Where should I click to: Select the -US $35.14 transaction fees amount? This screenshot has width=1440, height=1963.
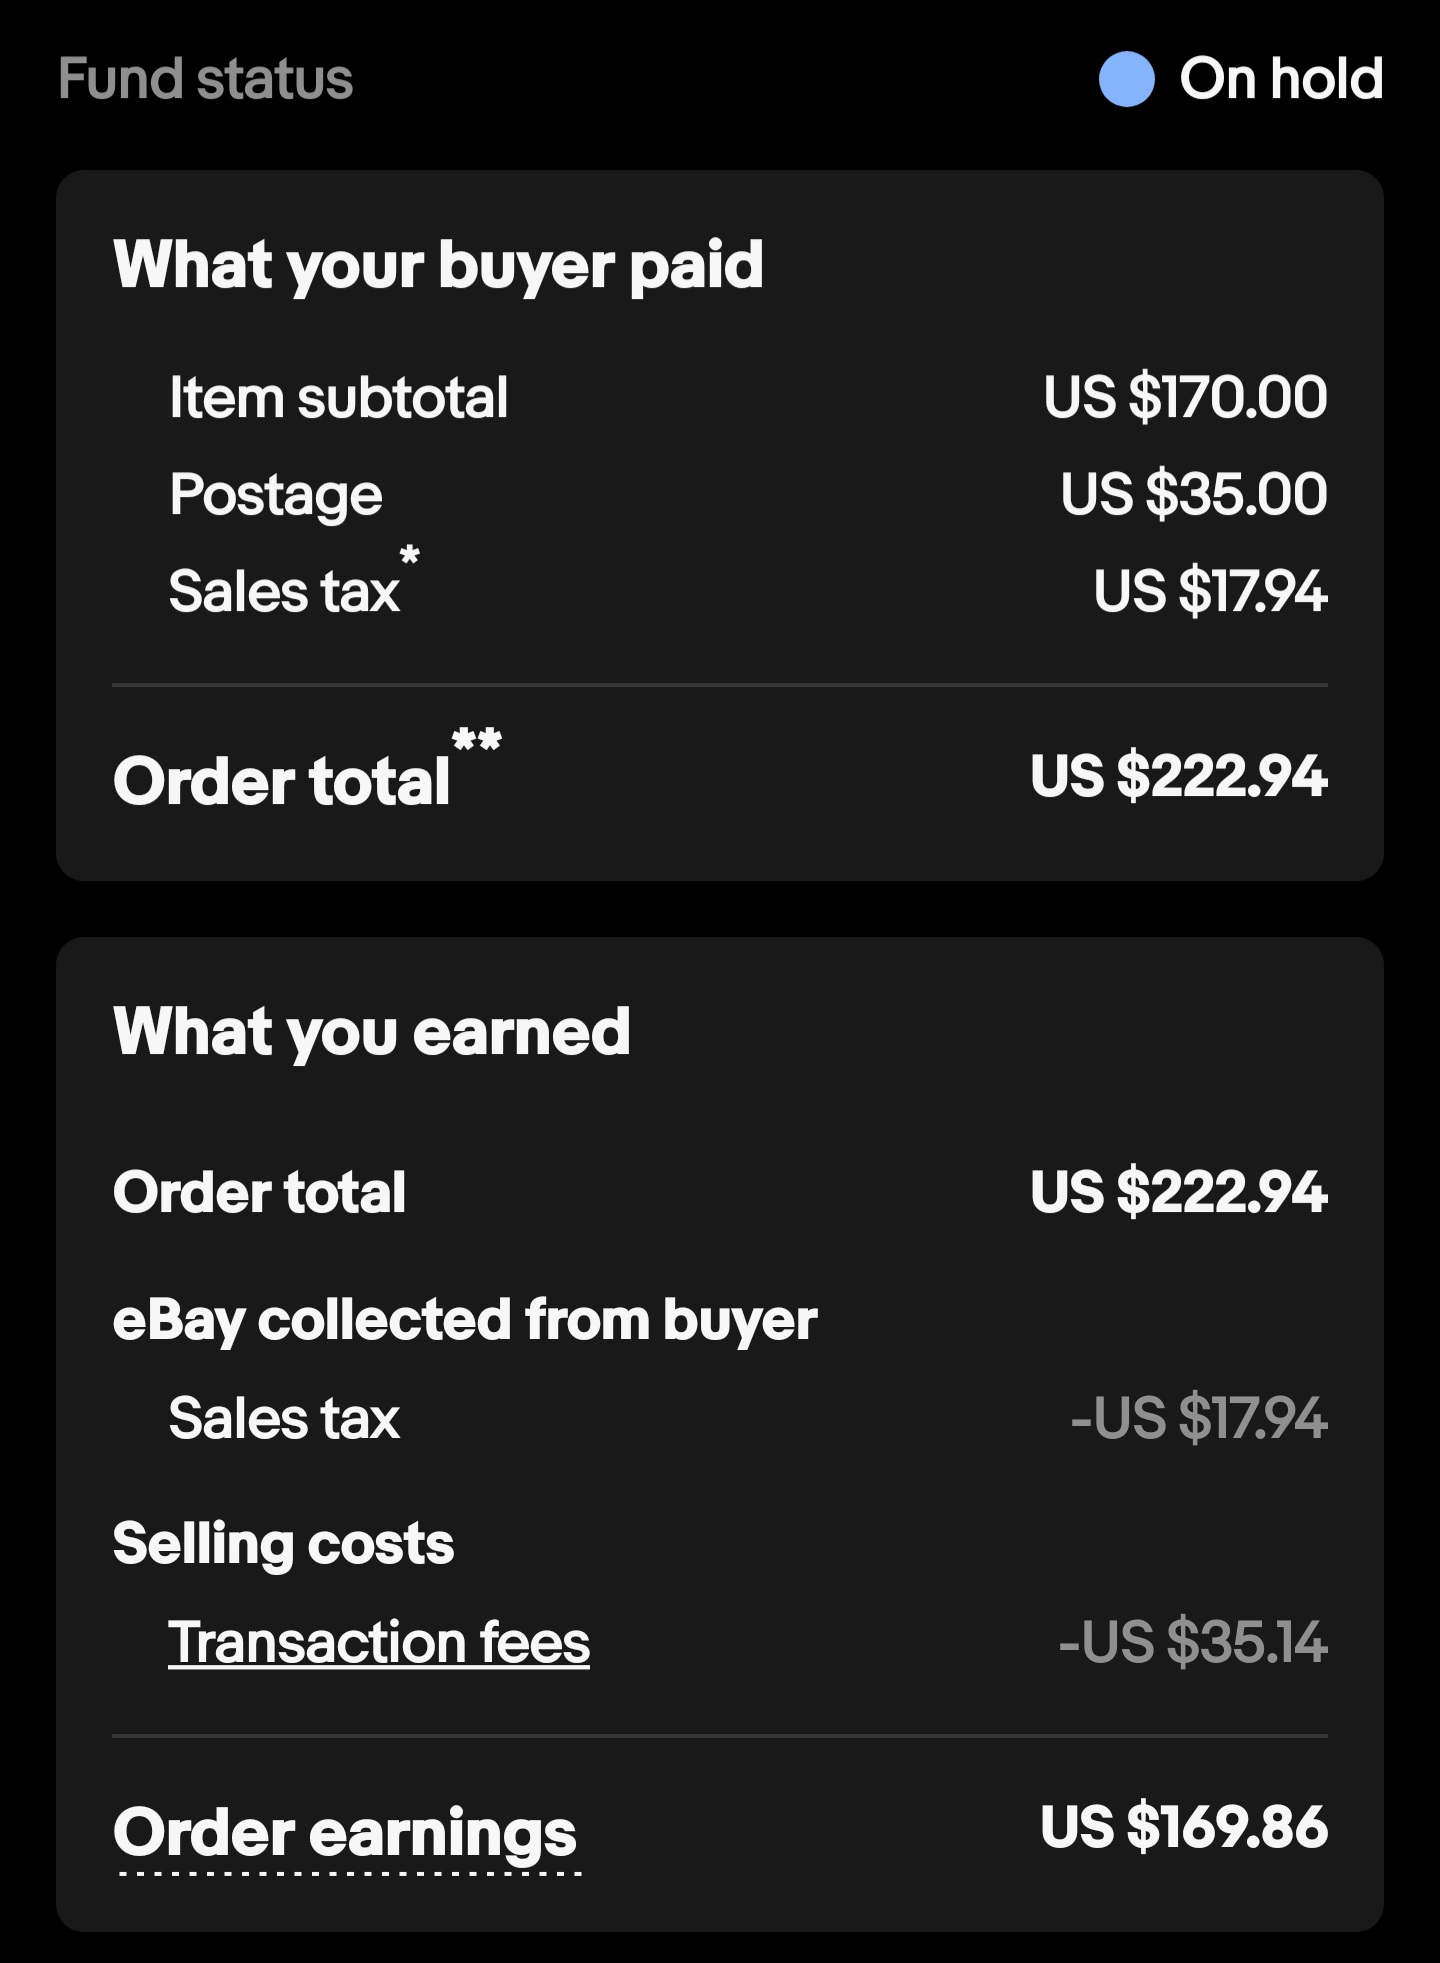[x=1192, y=1642]
